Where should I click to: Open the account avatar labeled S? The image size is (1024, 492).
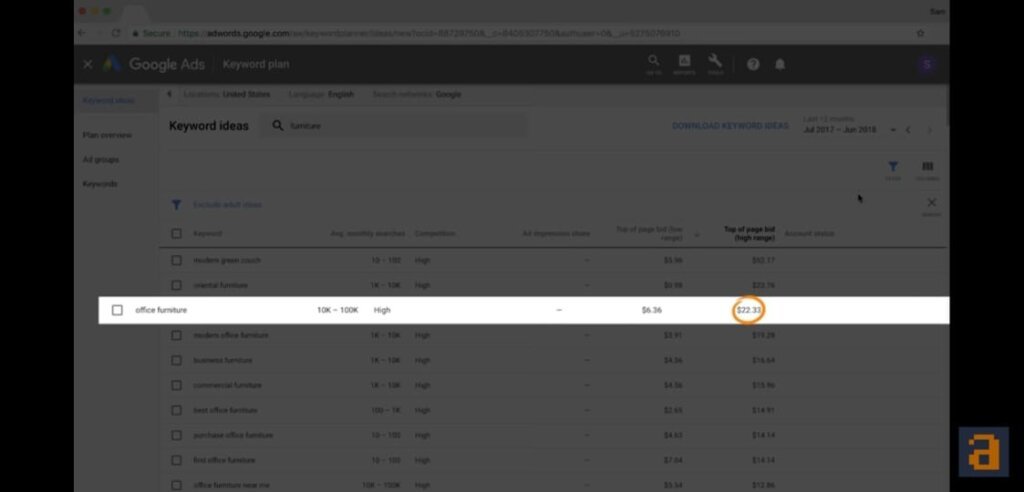click(926, 64)
